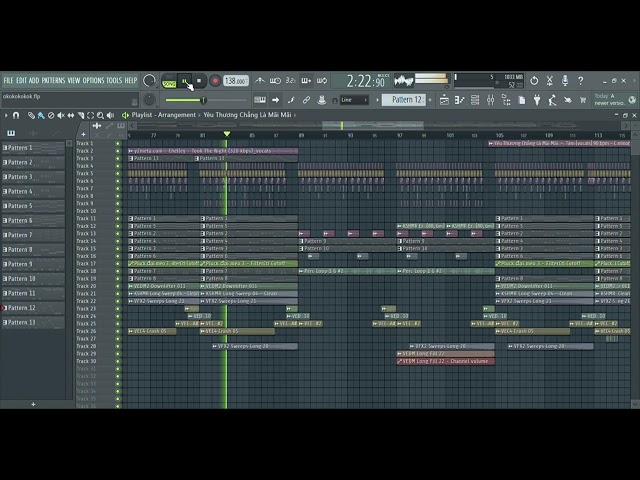The height and width of the screenshot is (480, 640).
Task: Open audio editor with the scissors icon
Action: 549,81
